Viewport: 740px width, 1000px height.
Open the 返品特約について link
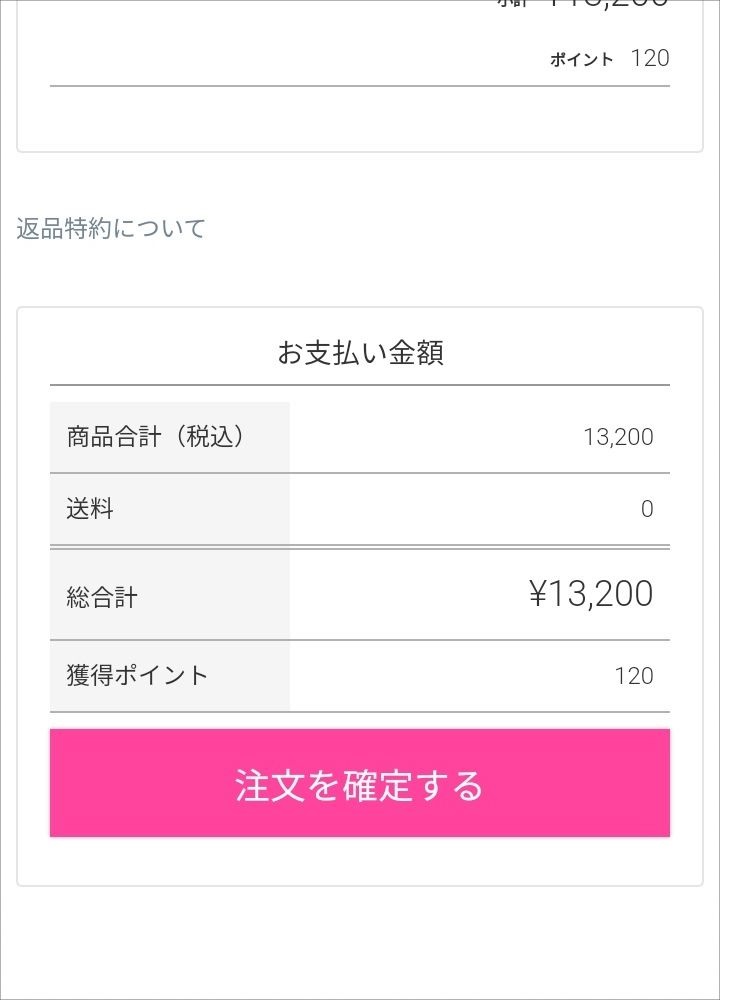tap(111, 229)
